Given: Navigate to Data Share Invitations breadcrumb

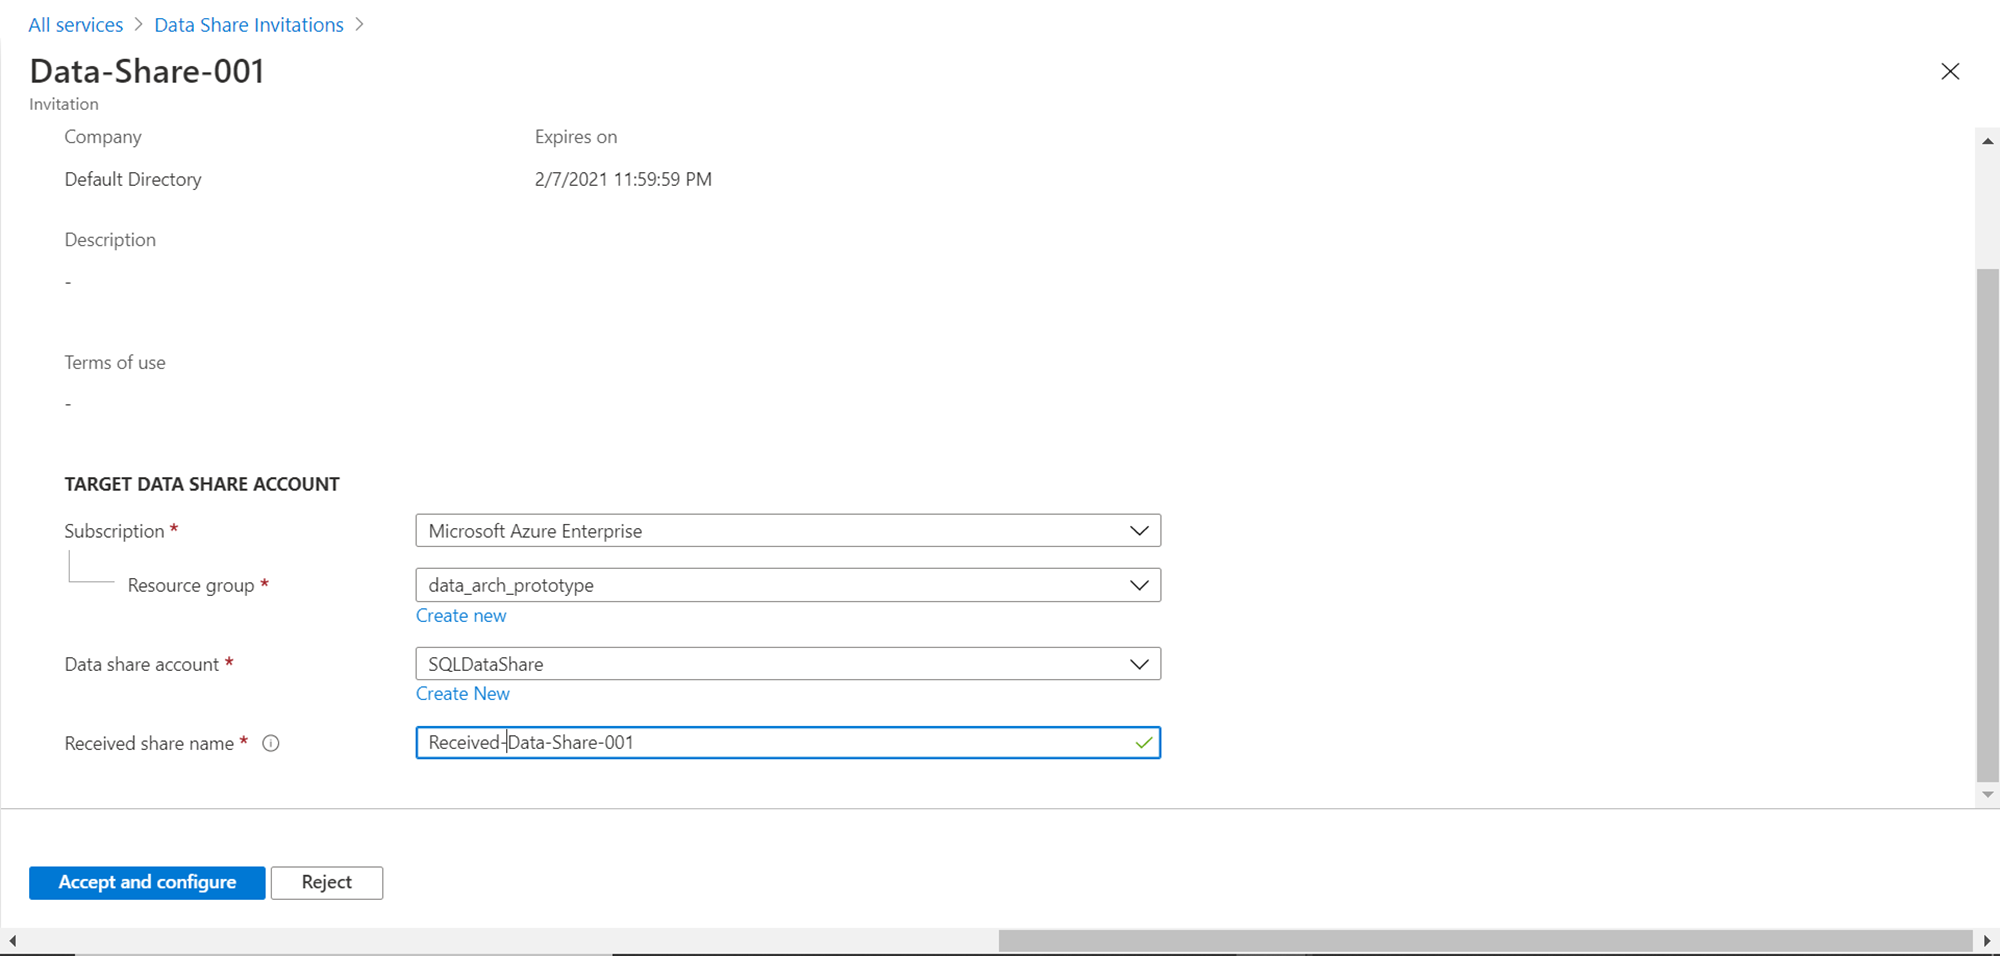Looking at the screenshot, I should click(249, 25).
